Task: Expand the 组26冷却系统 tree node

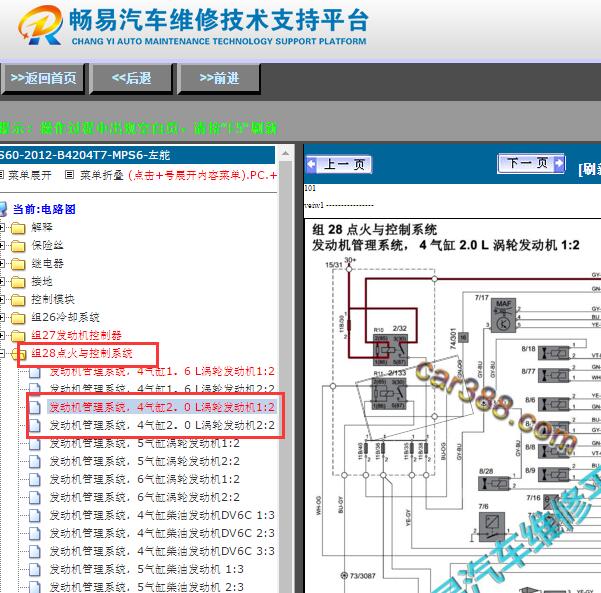Action: 2,318
